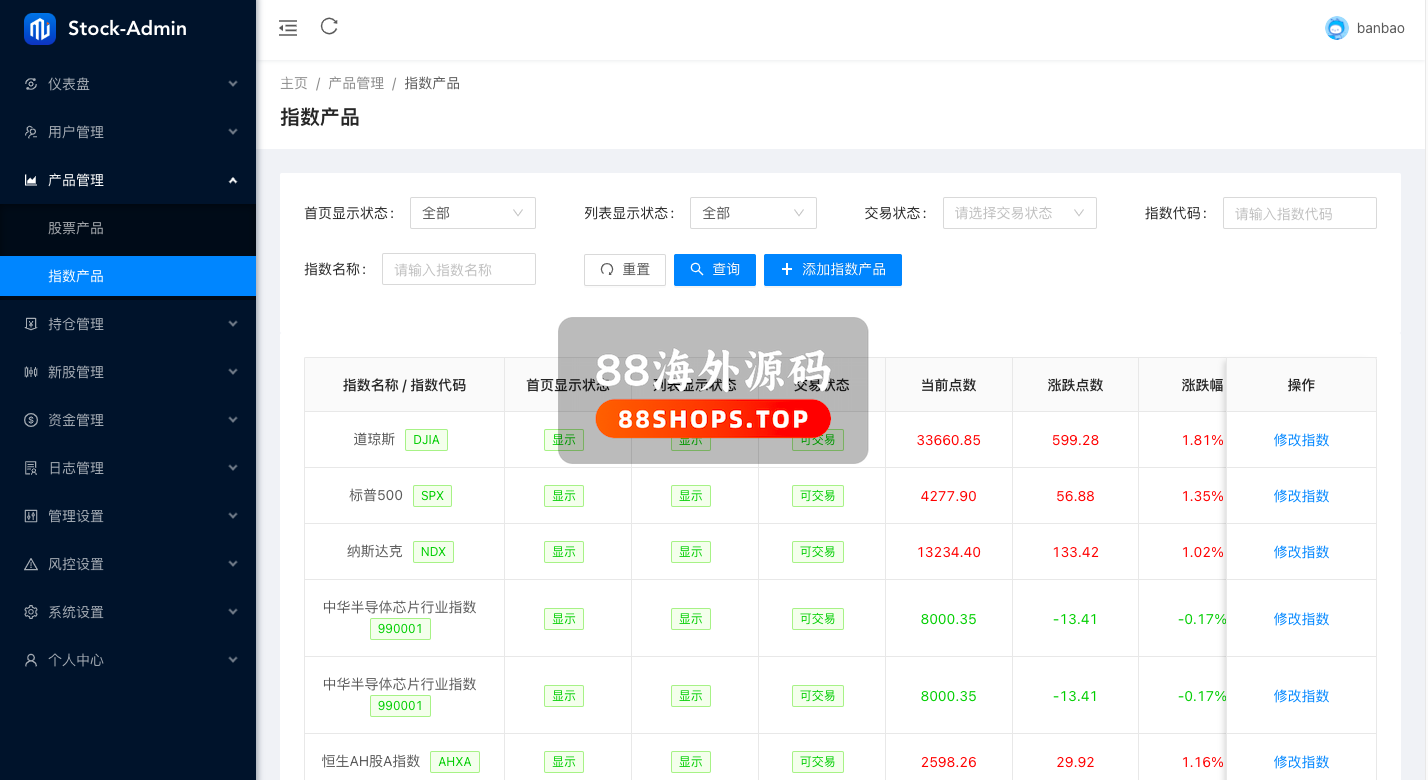
Task: Open the 首页显示状态 dropdown
Action: click(472, 213)
